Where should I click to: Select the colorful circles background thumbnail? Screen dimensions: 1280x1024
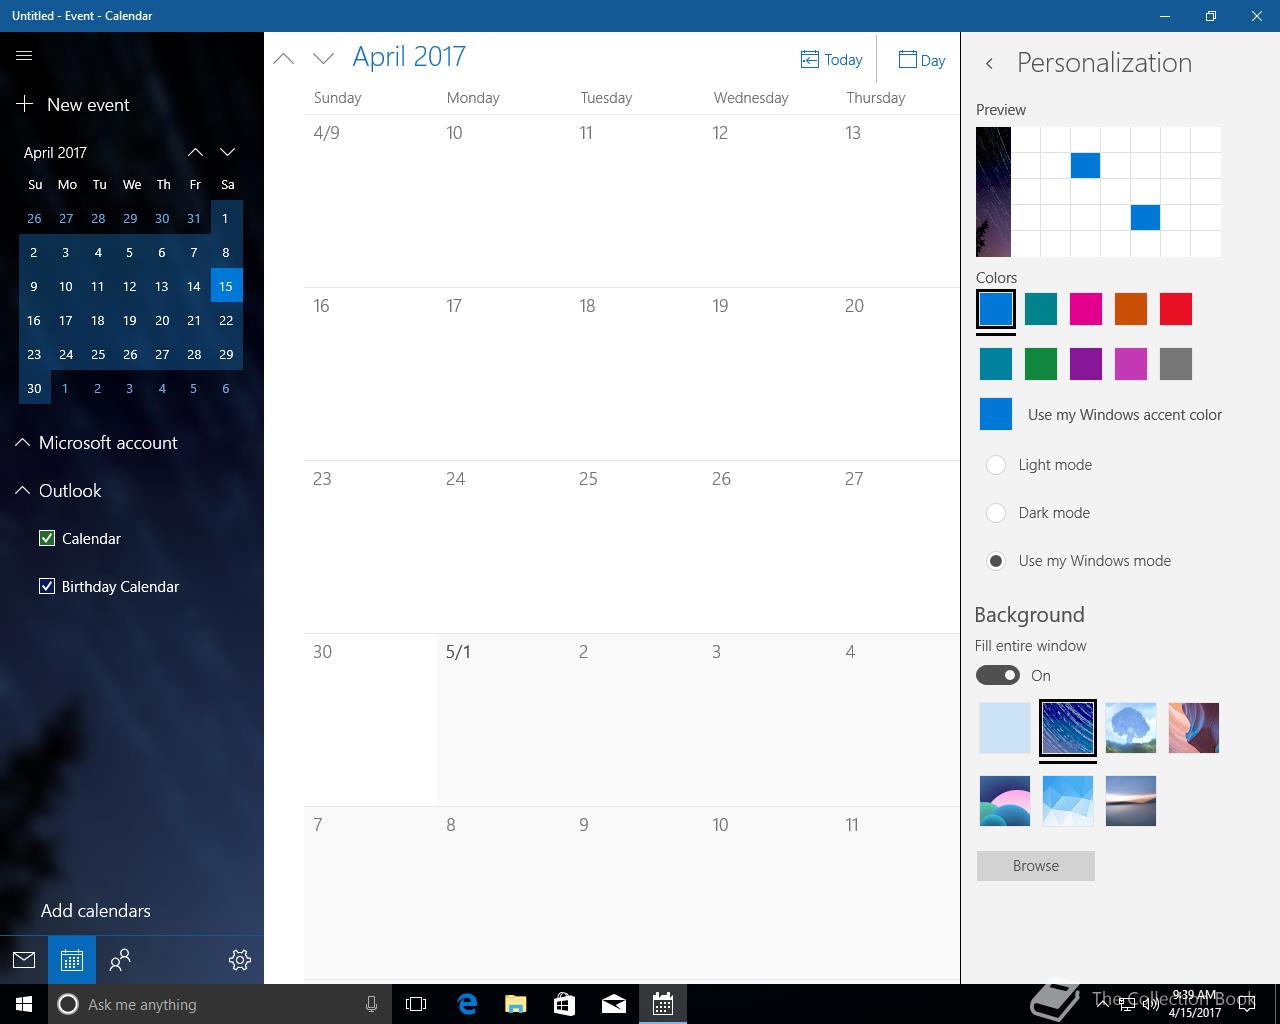coord(1005,801)
